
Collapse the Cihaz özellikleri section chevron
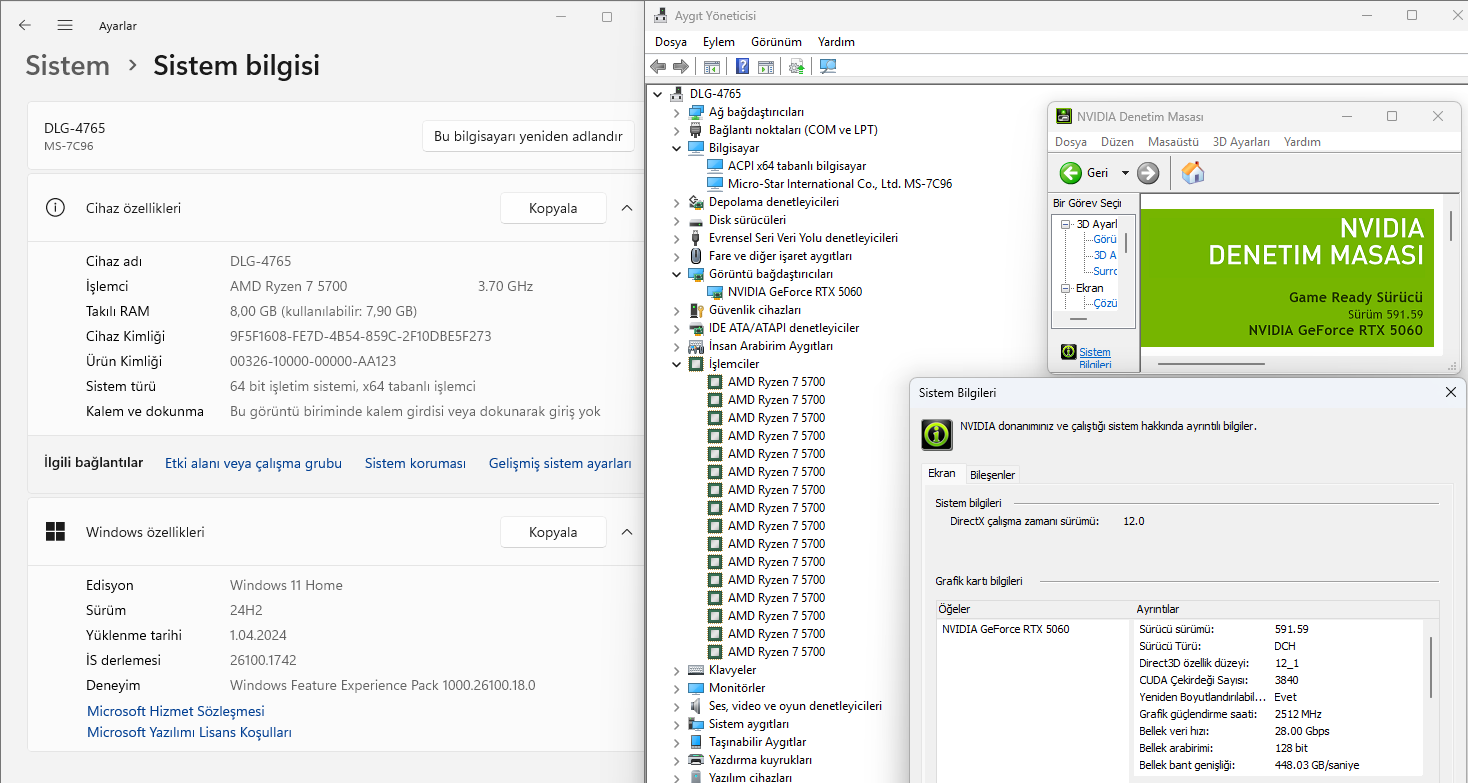(627, 208)
